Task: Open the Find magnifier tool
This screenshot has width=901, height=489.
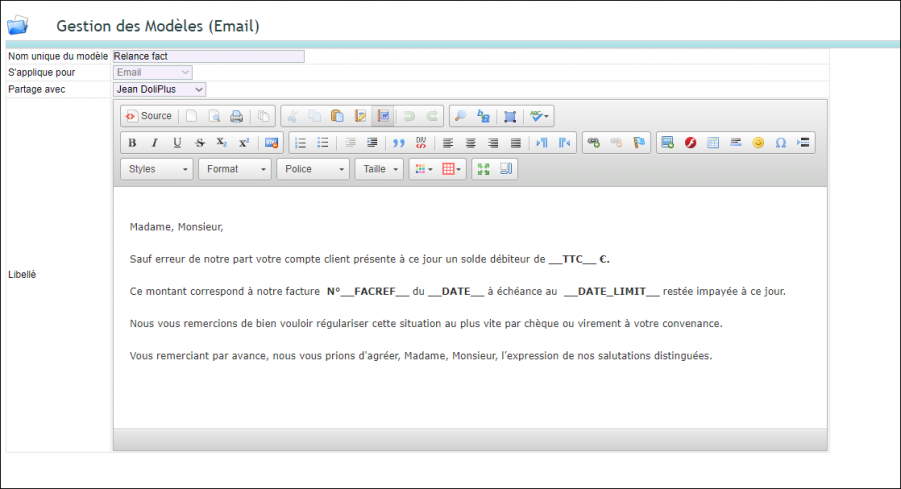Action: [460, 116]
